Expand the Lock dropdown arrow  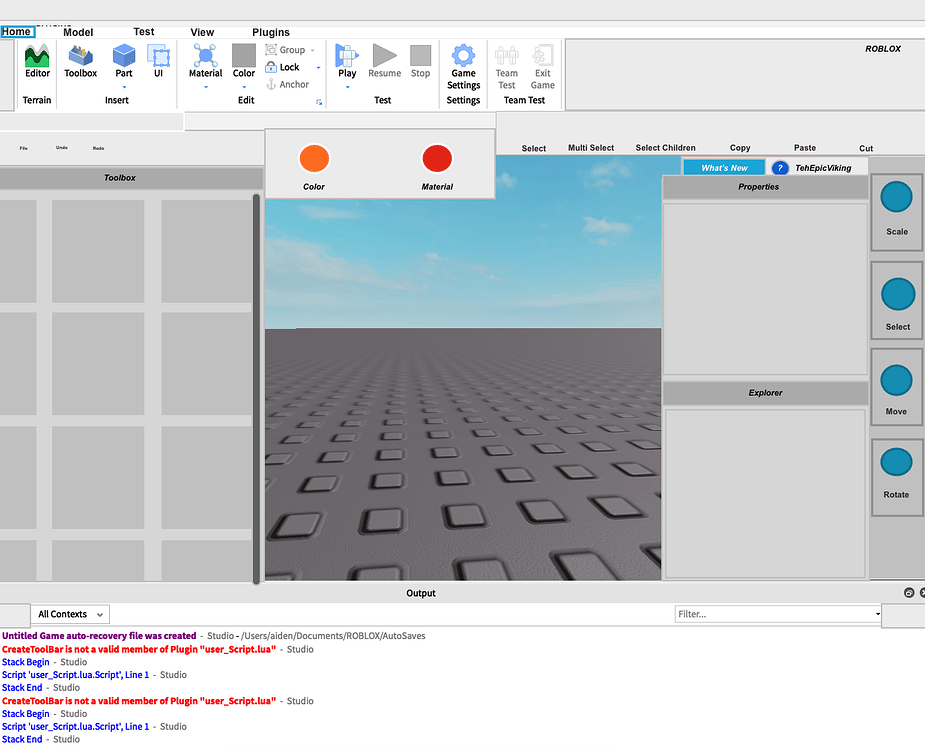tap(319, 68)
